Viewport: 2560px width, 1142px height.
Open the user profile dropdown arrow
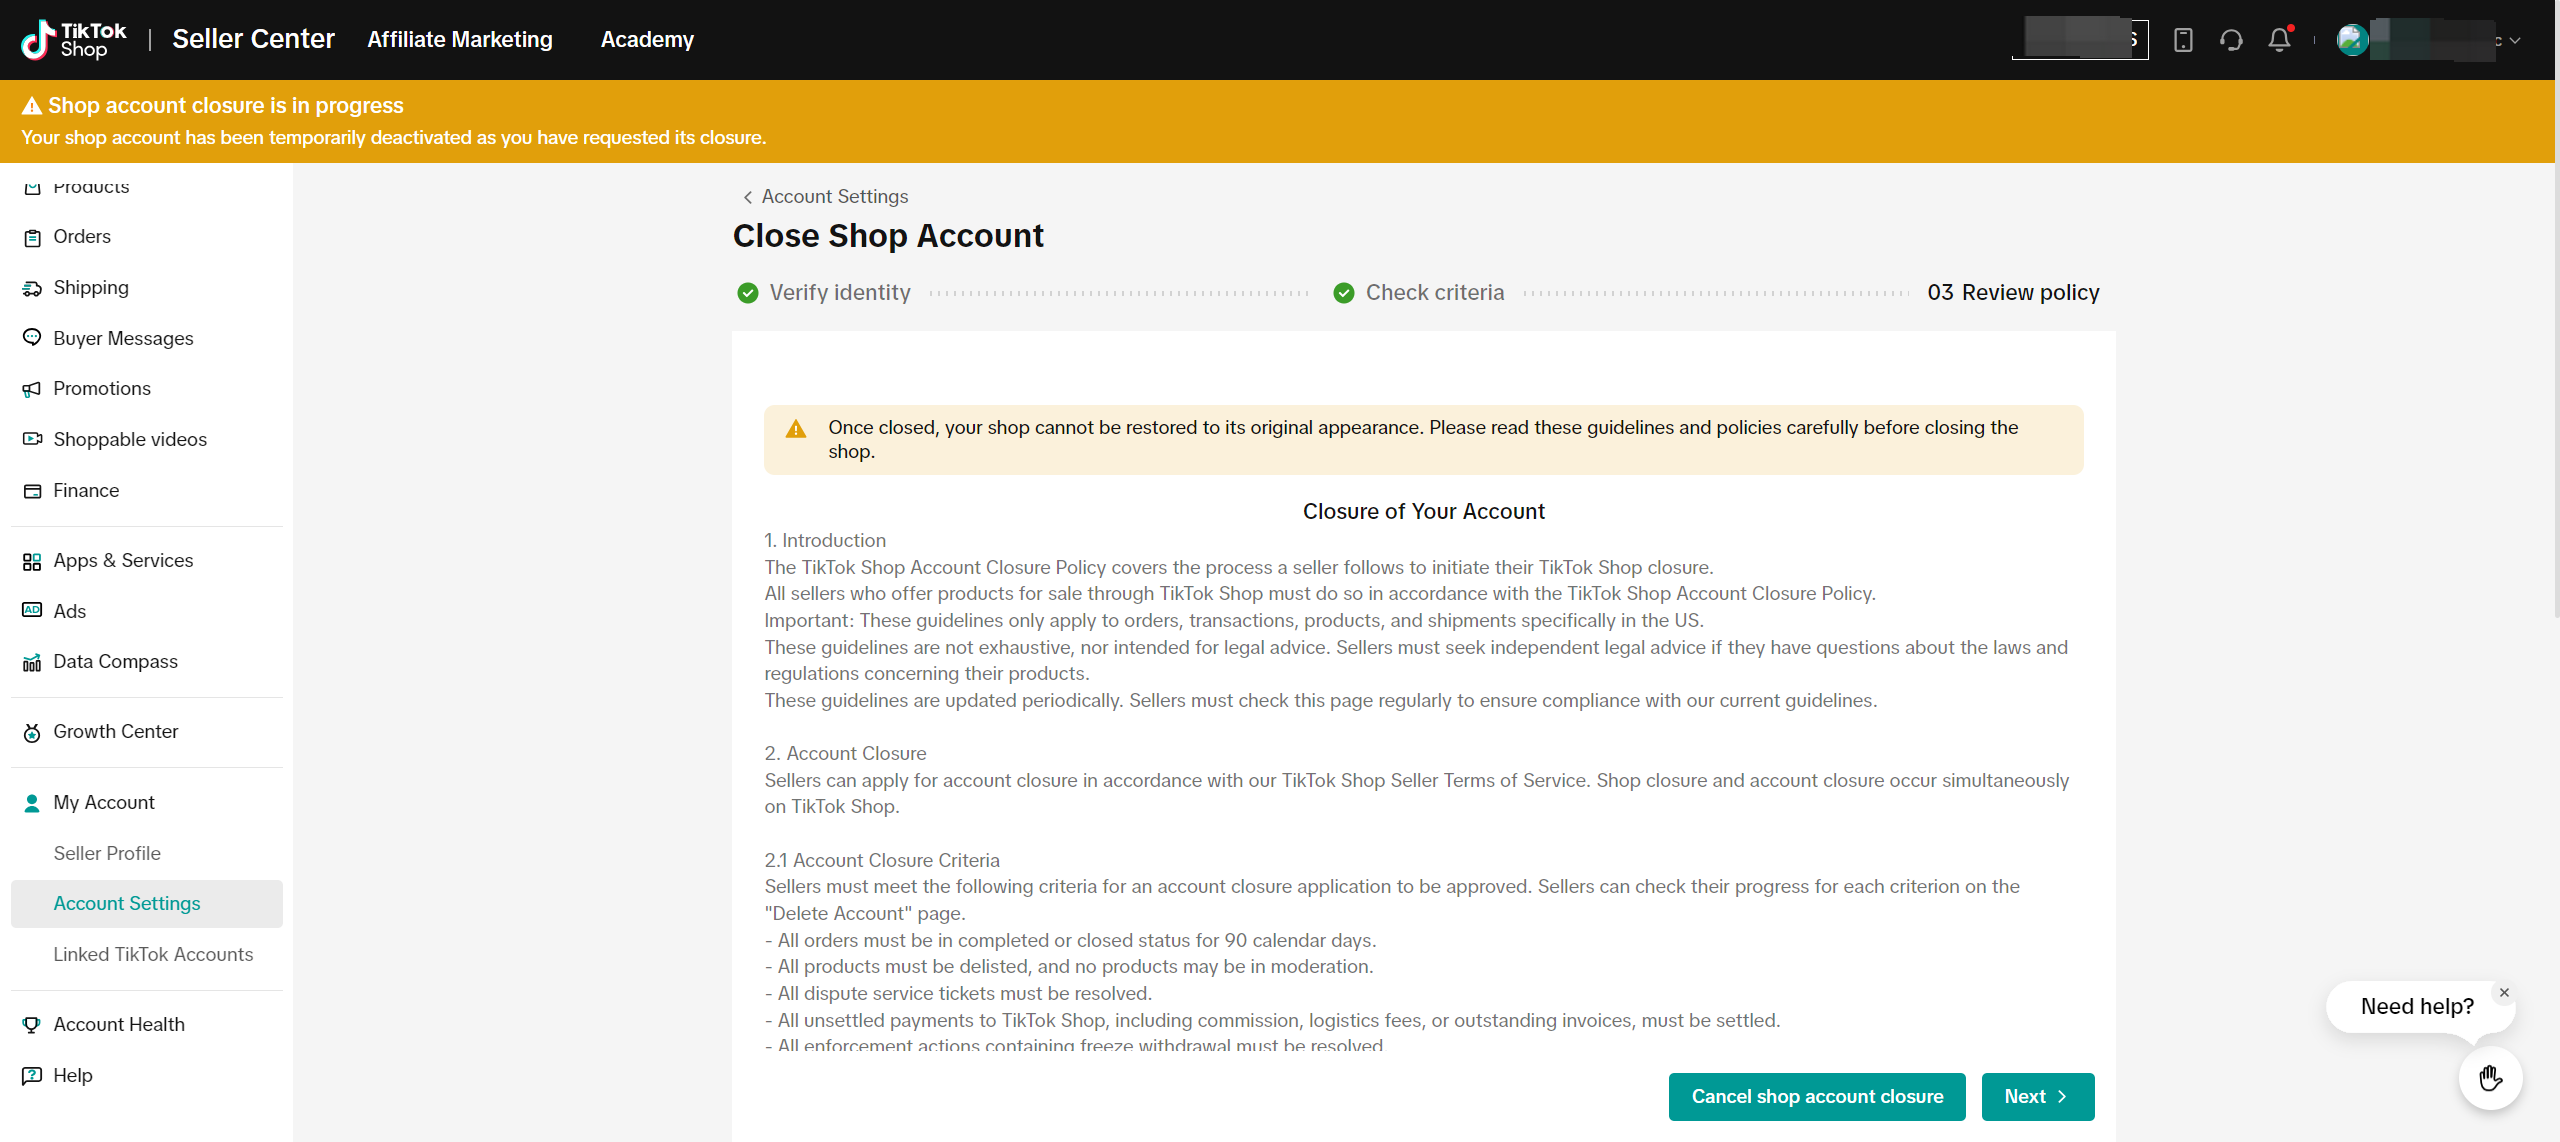(2516, 41)
